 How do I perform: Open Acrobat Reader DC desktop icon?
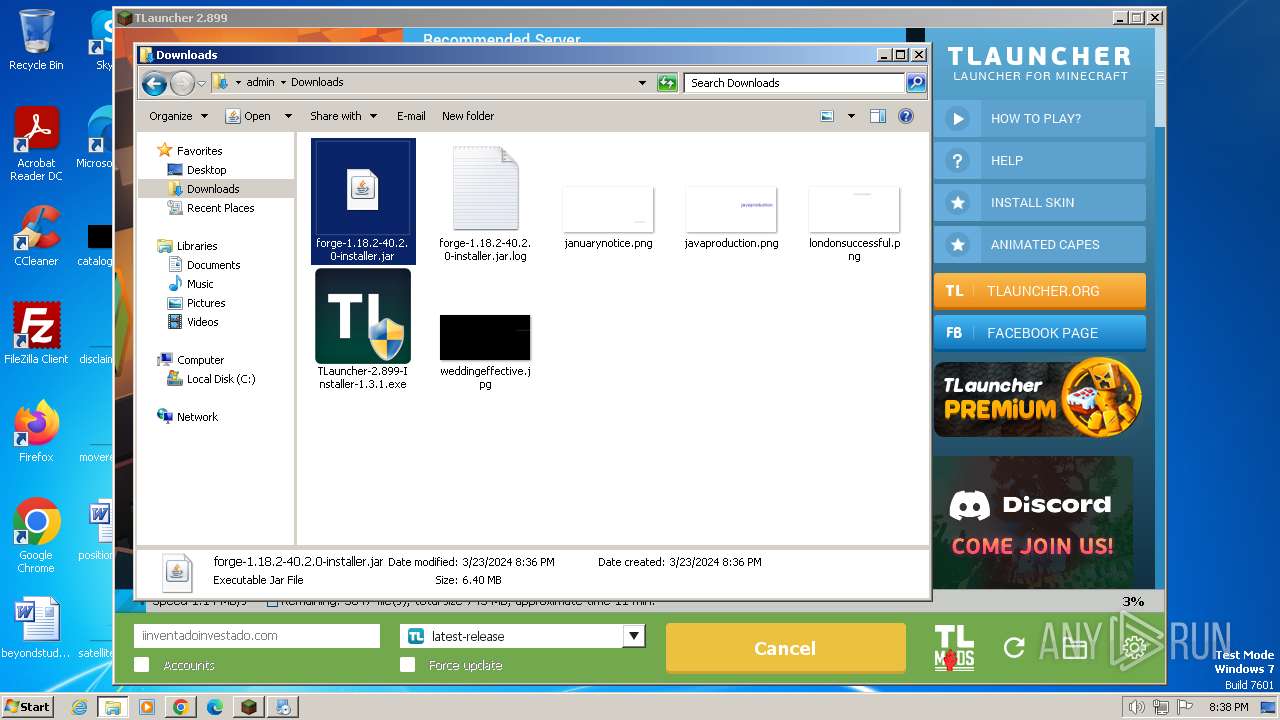pos(36,144)
